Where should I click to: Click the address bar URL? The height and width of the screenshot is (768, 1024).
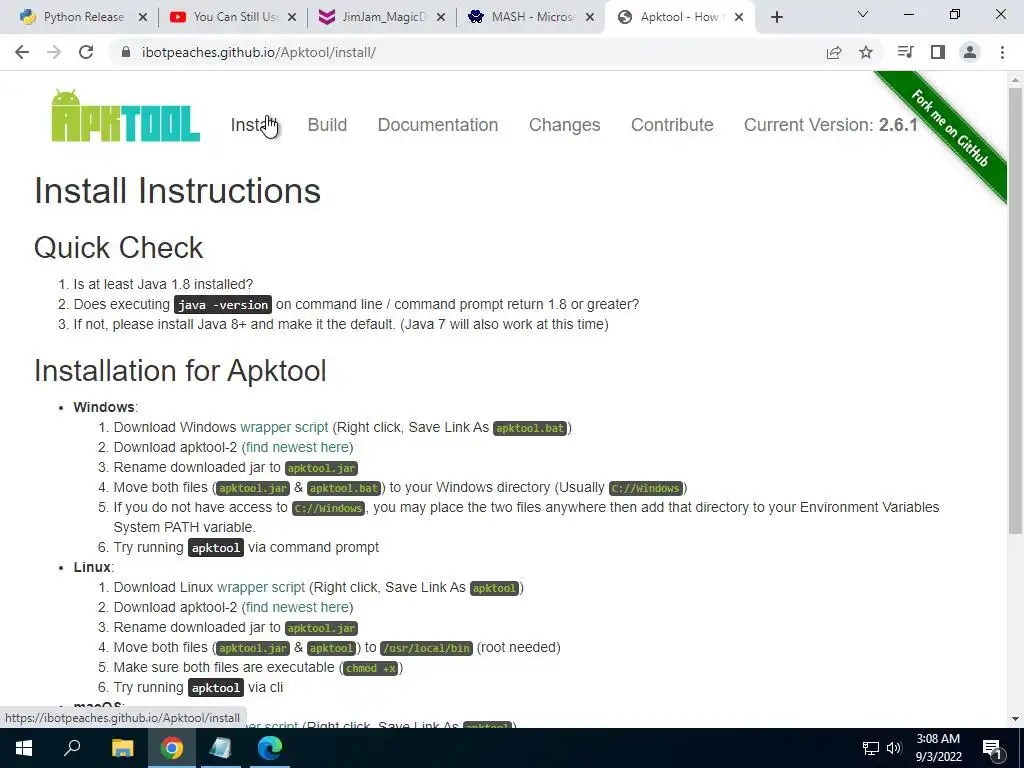(259, 52)
